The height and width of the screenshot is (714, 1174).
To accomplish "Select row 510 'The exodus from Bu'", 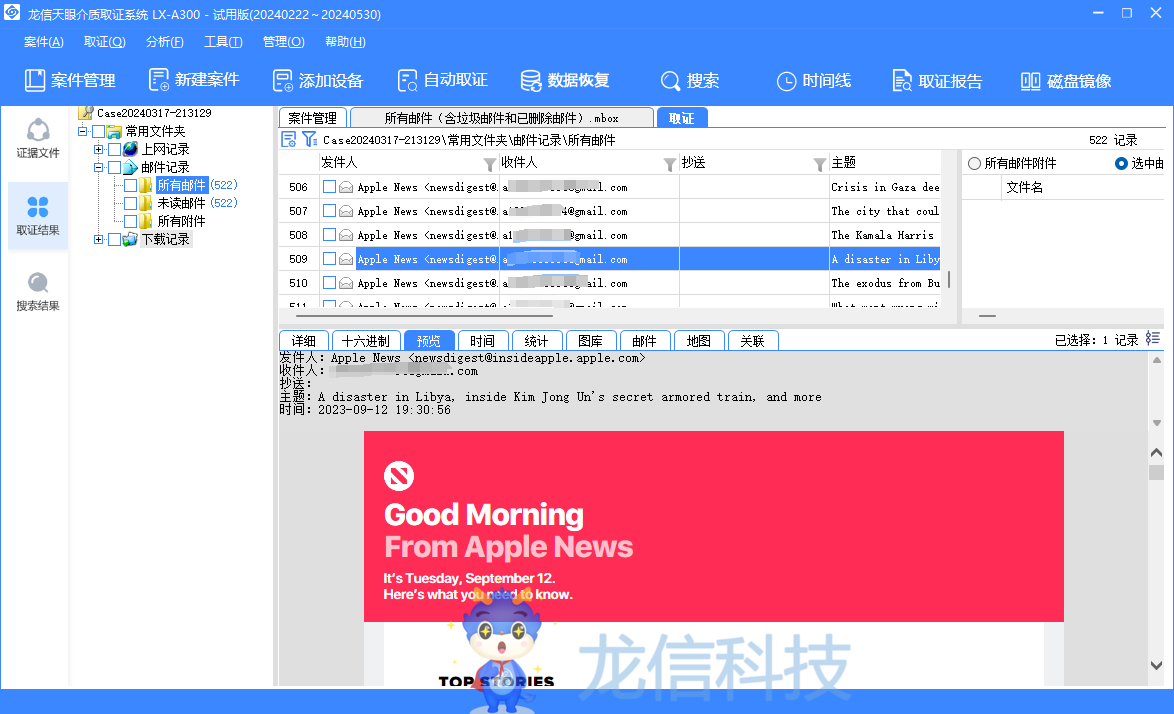I will point(609,283).
